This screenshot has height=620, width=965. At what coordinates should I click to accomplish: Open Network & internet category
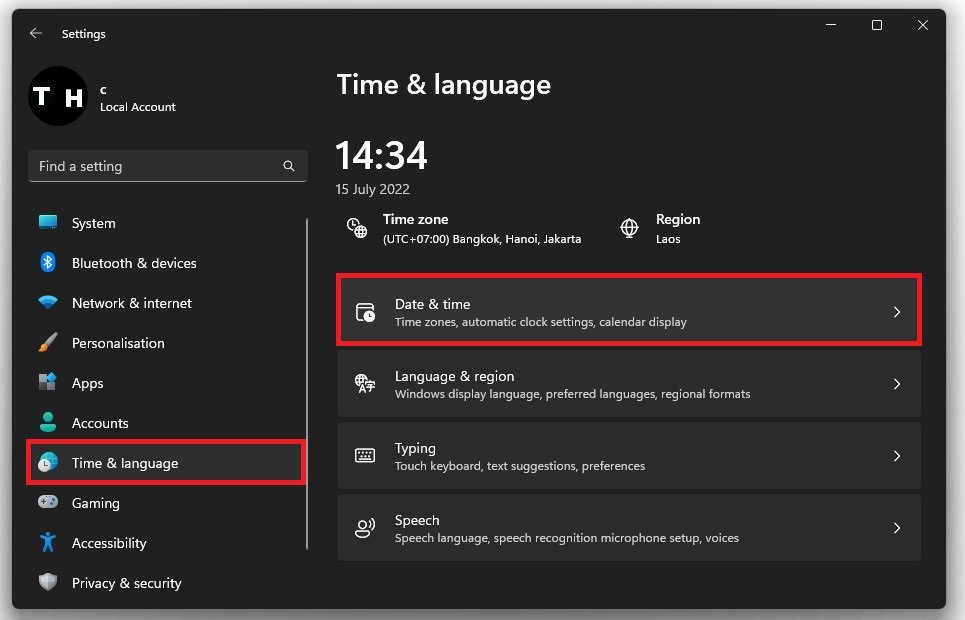pos(166,303)
